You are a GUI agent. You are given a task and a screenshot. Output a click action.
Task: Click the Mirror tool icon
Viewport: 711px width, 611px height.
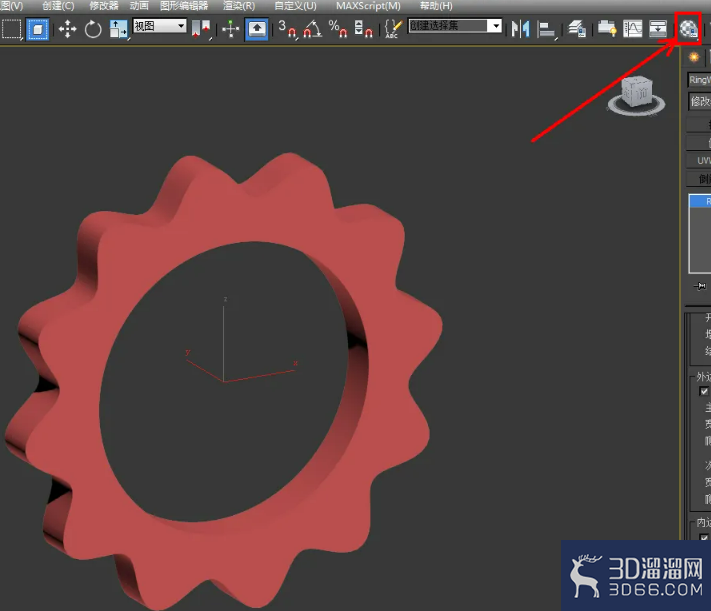[x=520, y=29]
